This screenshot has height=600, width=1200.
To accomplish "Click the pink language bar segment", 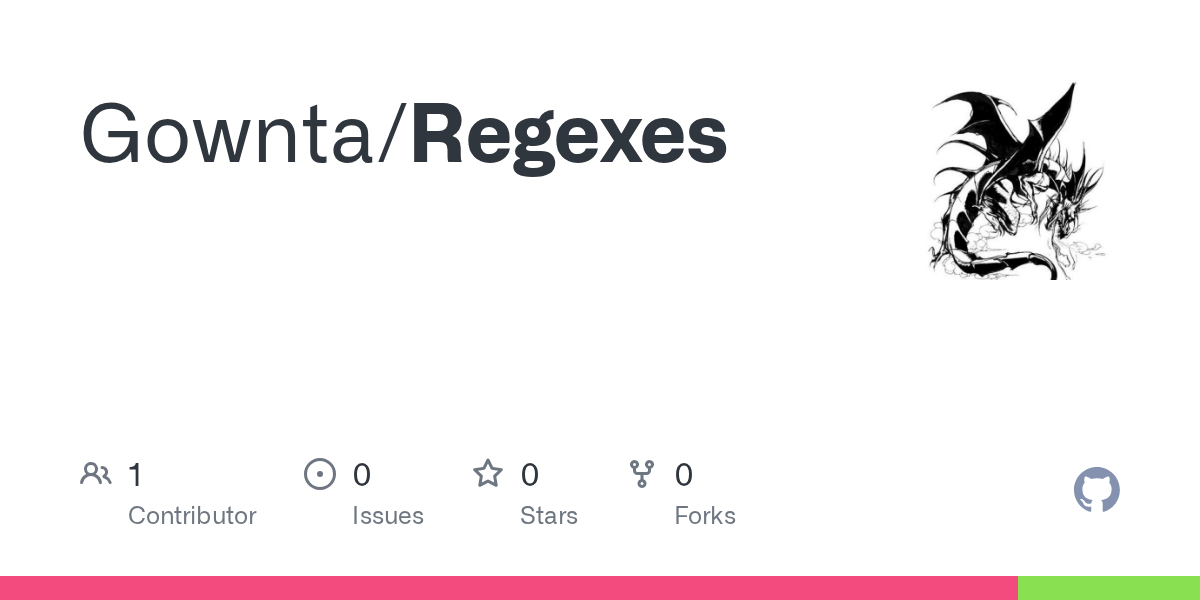I will pos(509,588).
